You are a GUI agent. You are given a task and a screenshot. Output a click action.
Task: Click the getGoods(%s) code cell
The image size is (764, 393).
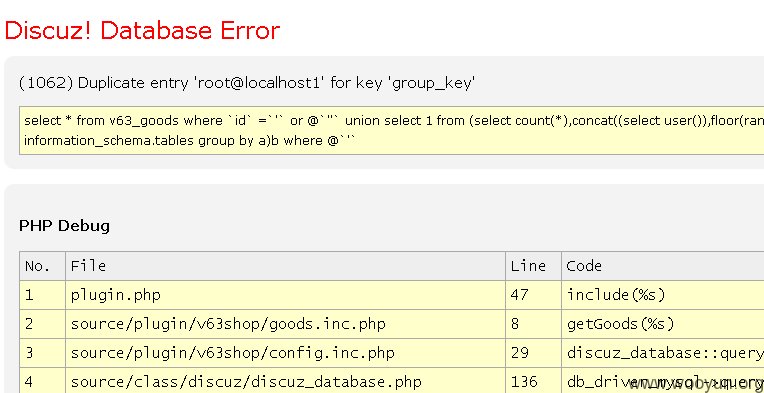pos(663,324)
